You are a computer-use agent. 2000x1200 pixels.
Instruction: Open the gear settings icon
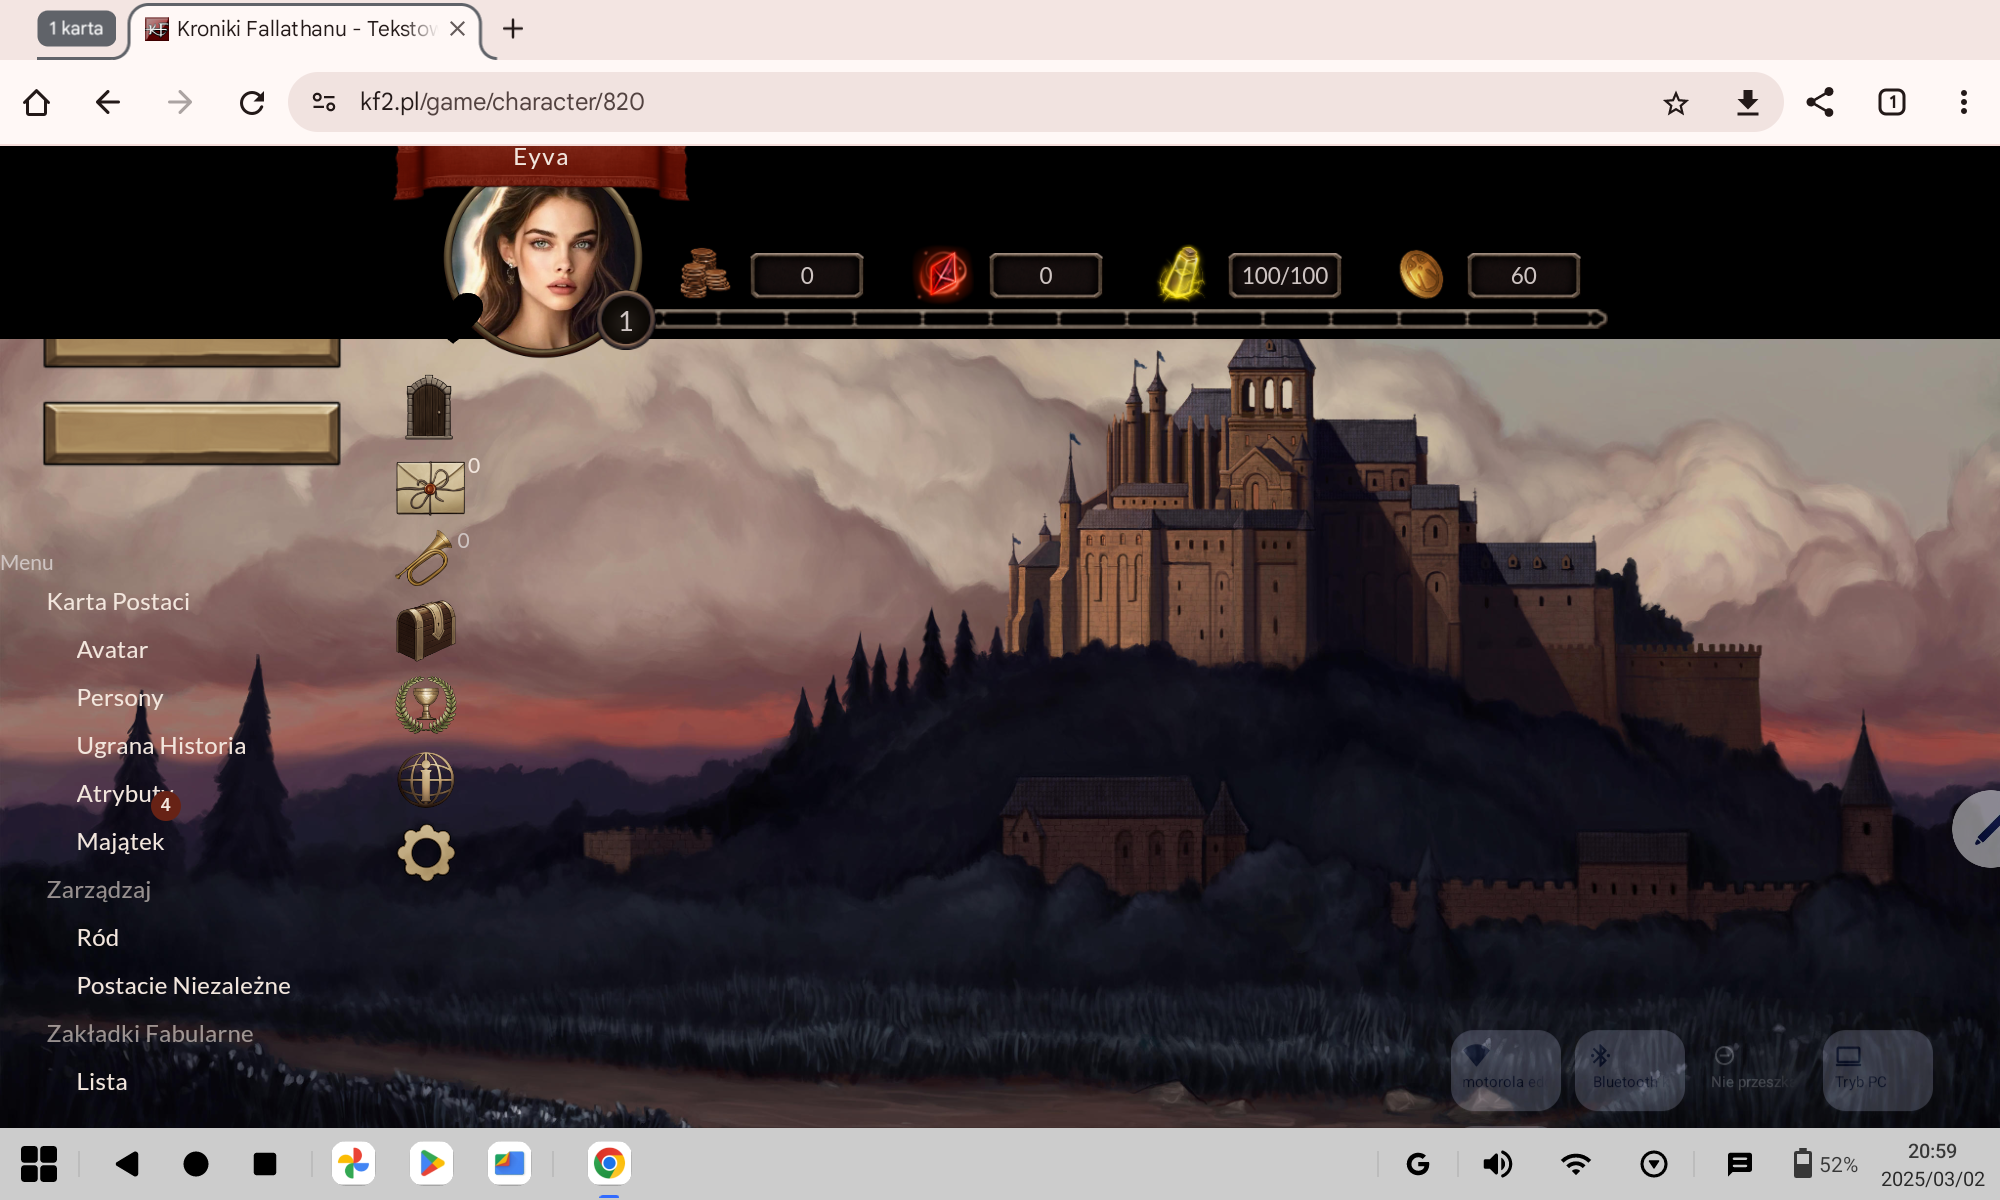click(x=426, y=853)
